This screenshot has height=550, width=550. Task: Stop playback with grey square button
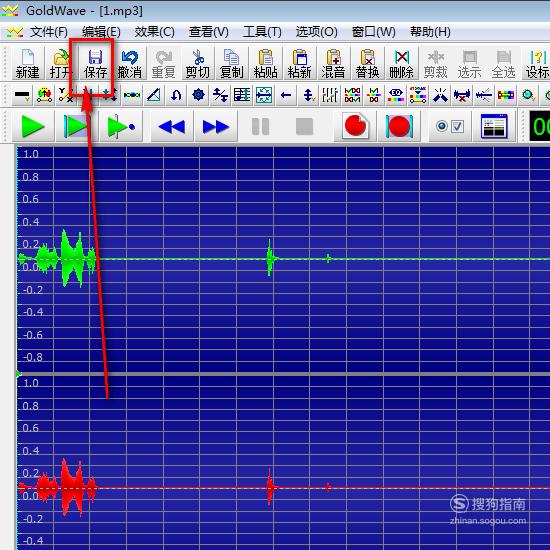click(304, 126)
